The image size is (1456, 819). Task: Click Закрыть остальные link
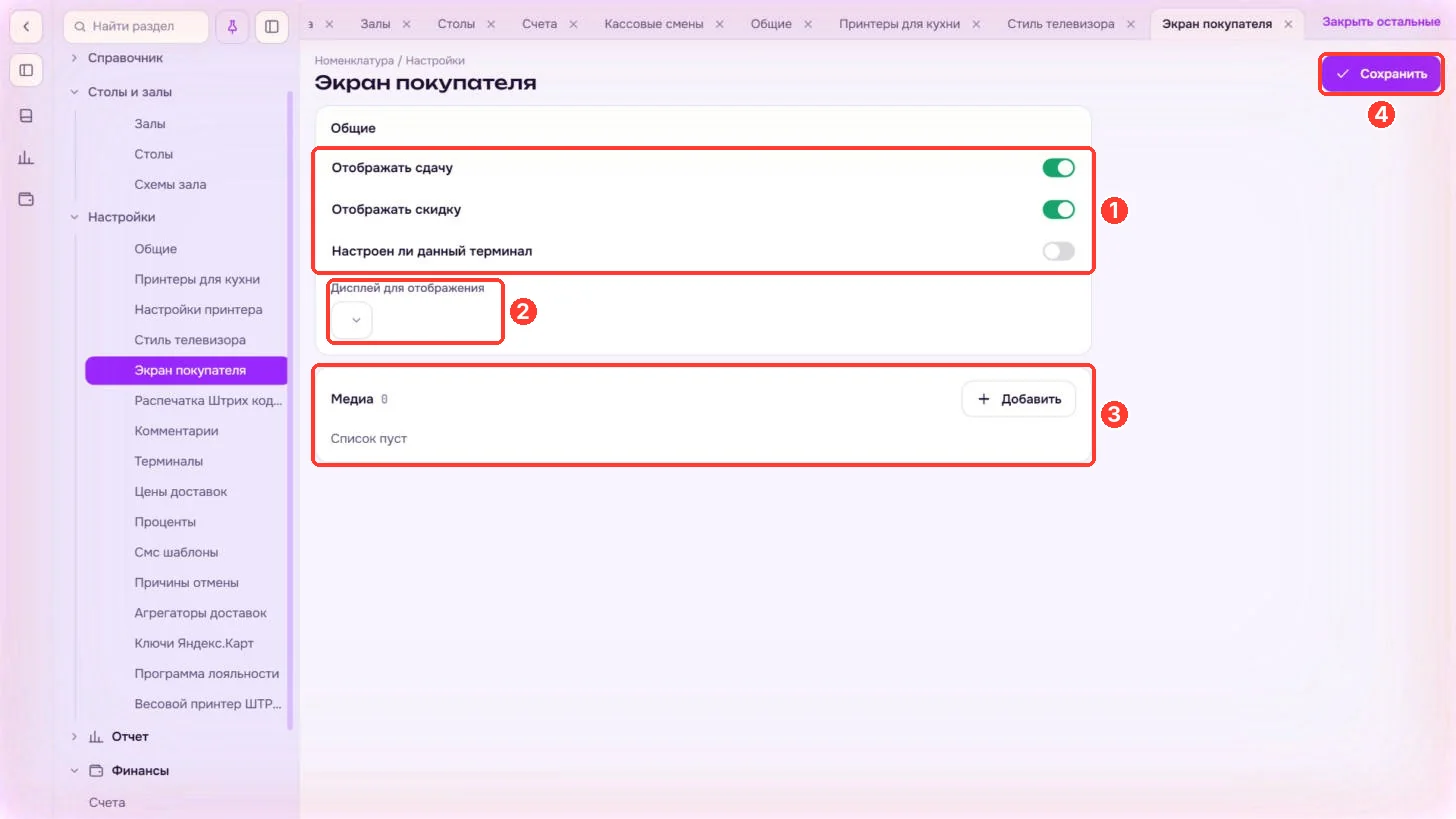tap(1381, 22)
